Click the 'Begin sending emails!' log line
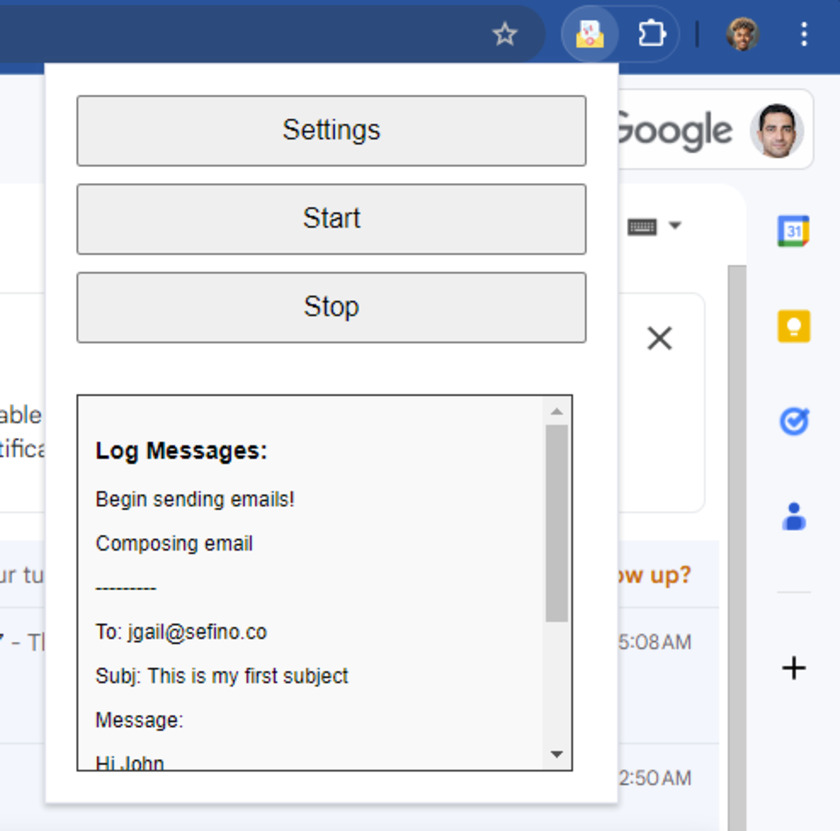The image size is (840, 831). coord(195,499)
